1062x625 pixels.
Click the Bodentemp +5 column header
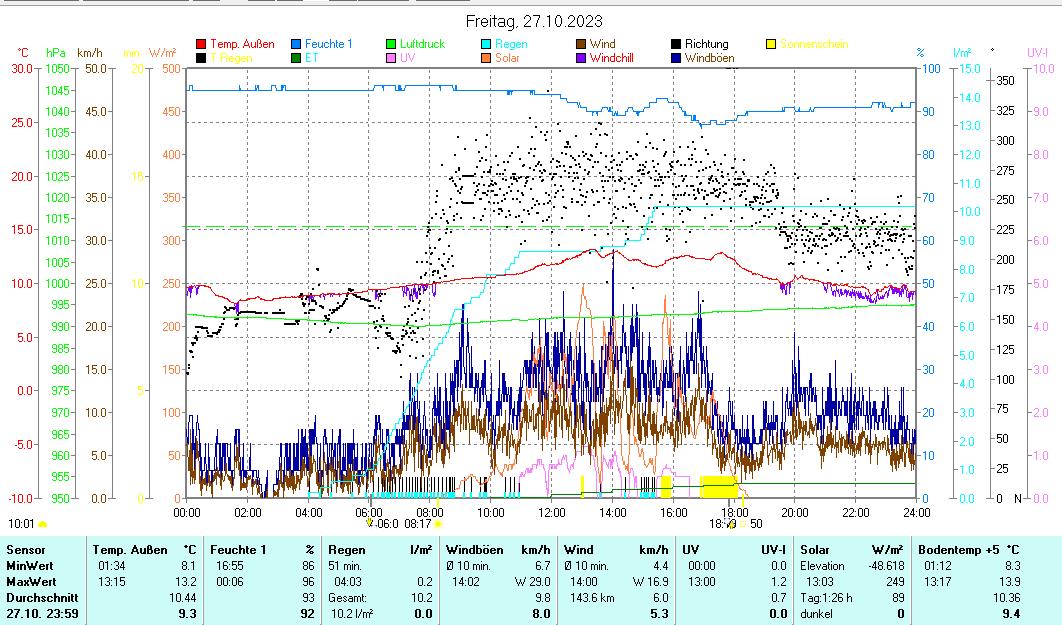(x=955, y=549)
